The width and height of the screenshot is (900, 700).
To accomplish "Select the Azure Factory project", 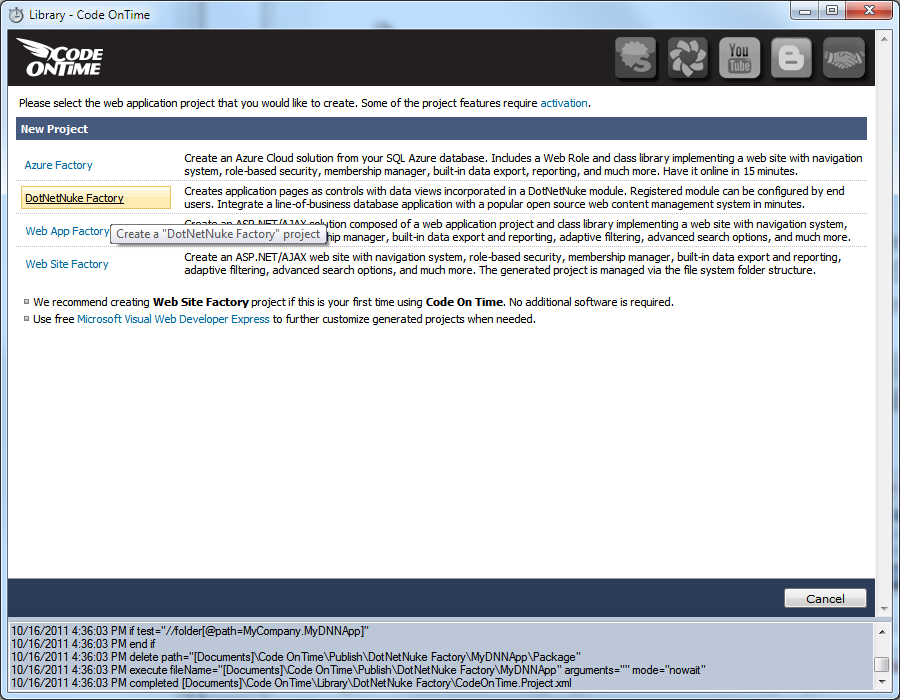I will tap(58, 165).
